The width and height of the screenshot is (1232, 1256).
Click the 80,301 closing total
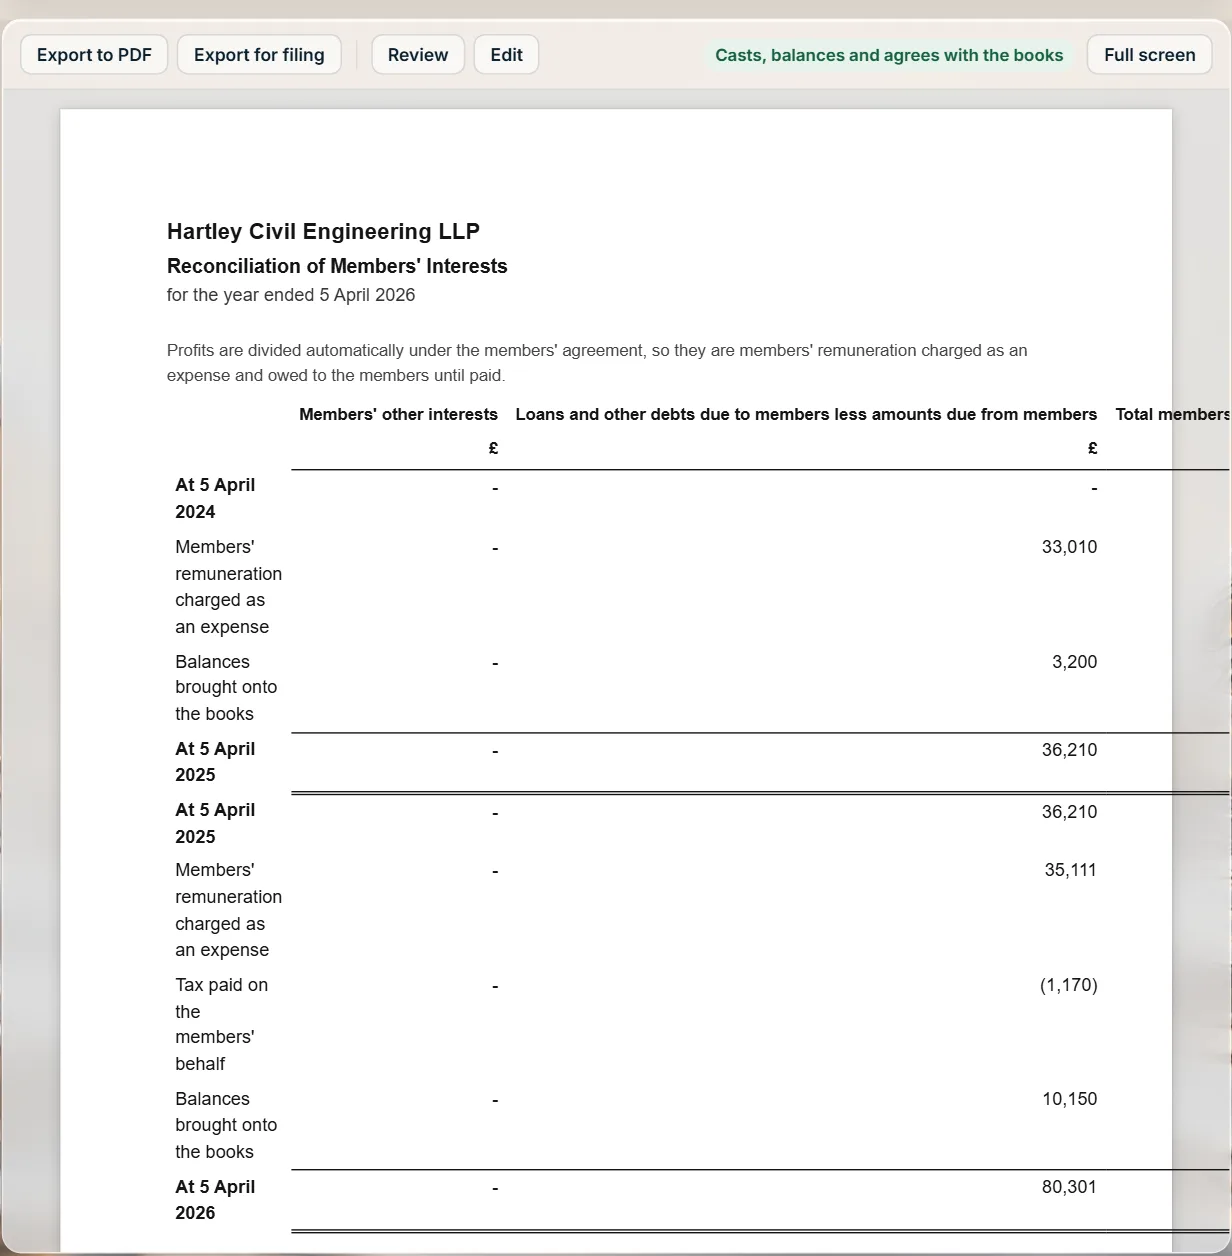[1069, 1187]
